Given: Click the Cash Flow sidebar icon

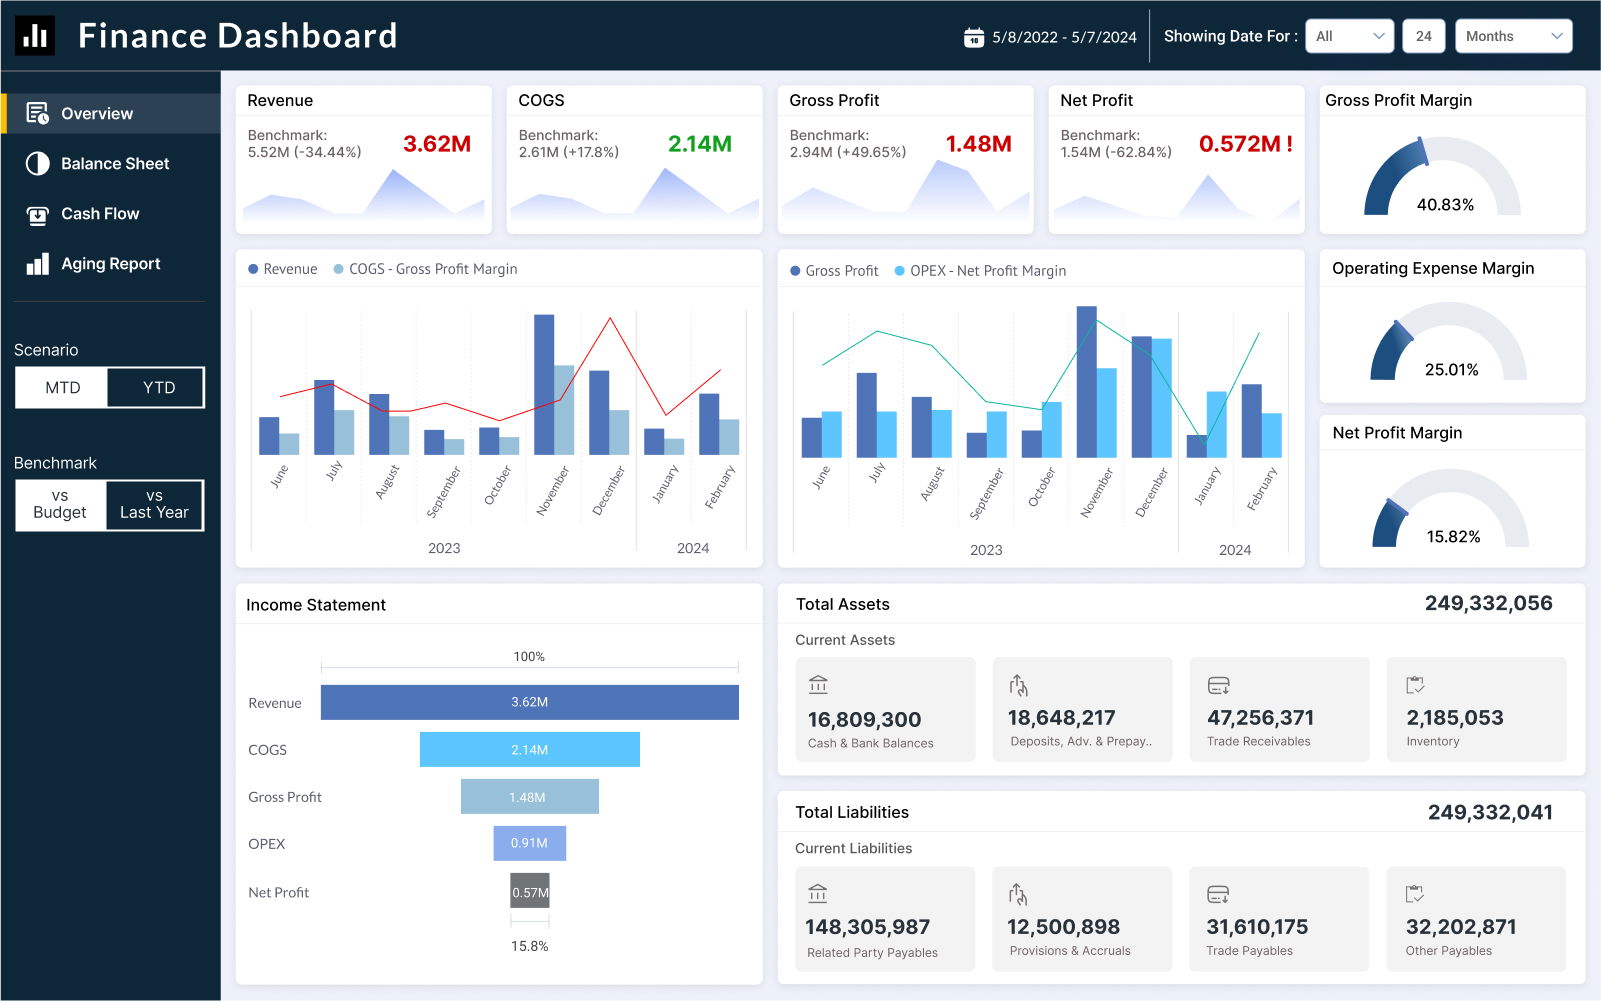Looking at the screenshot, I should tap(37, 214).
